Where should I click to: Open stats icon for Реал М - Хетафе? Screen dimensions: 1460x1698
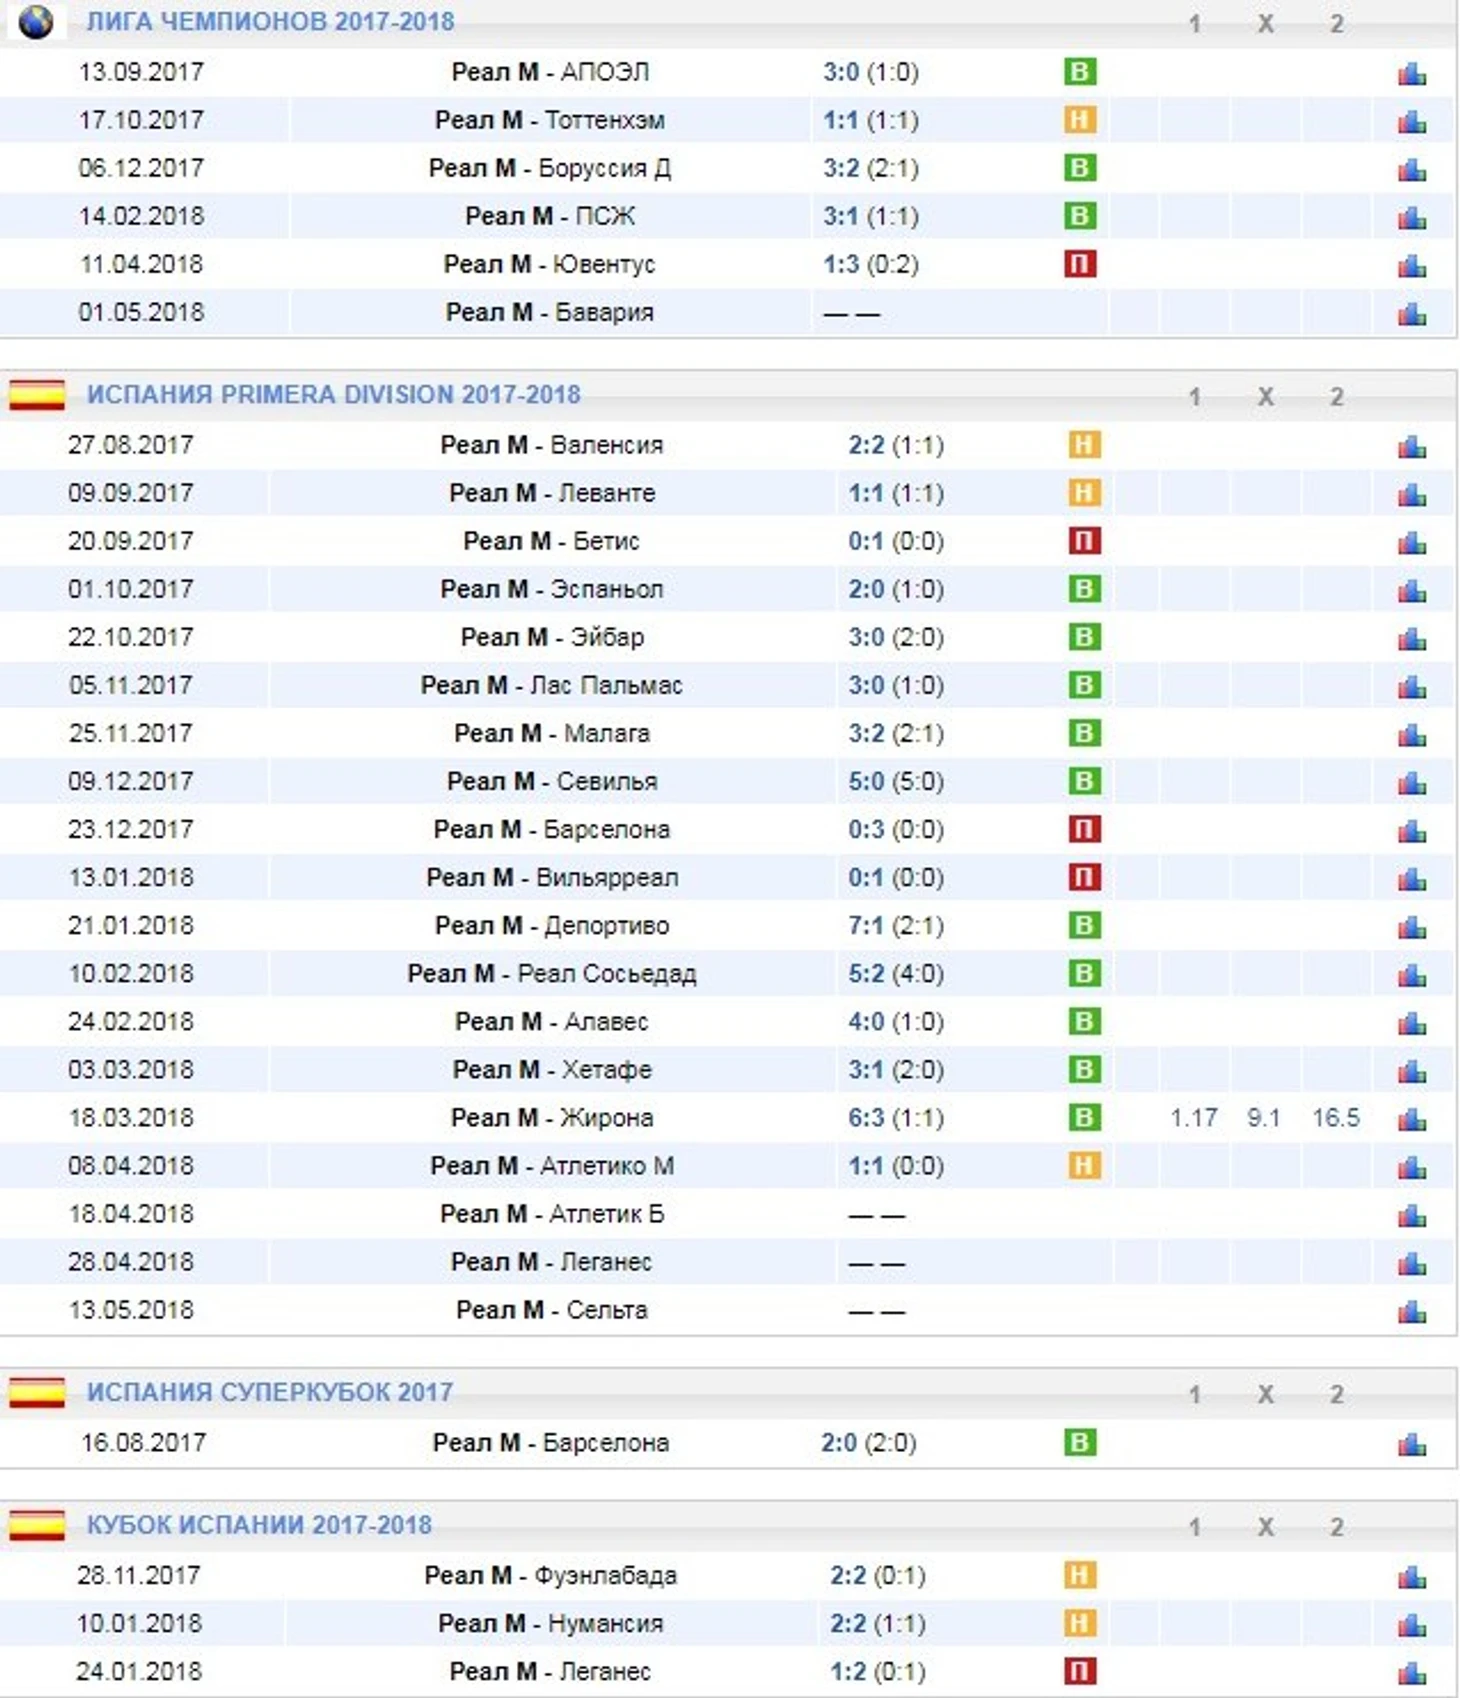pos(1412,1070)
